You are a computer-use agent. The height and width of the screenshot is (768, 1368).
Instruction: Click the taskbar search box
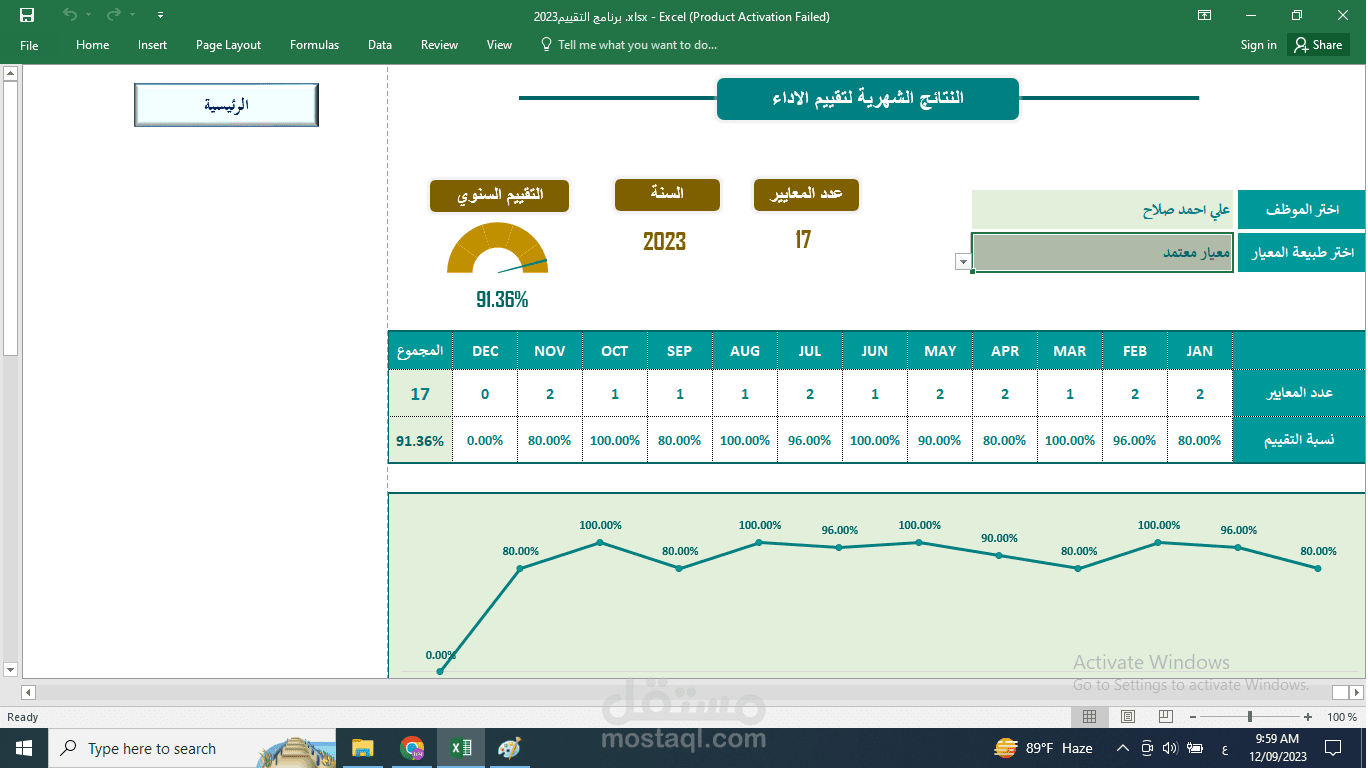[190, 748]
